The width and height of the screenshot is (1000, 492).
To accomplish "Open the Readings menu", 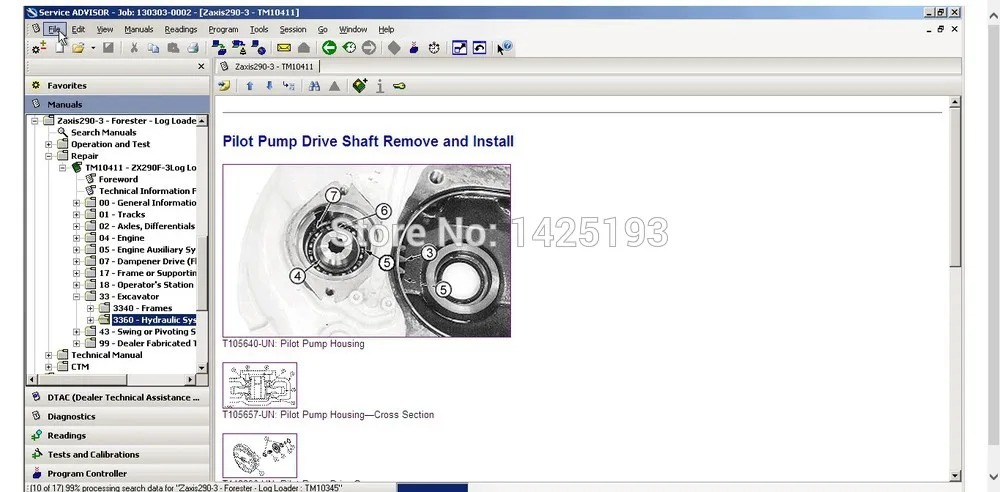I will point(180,29).
